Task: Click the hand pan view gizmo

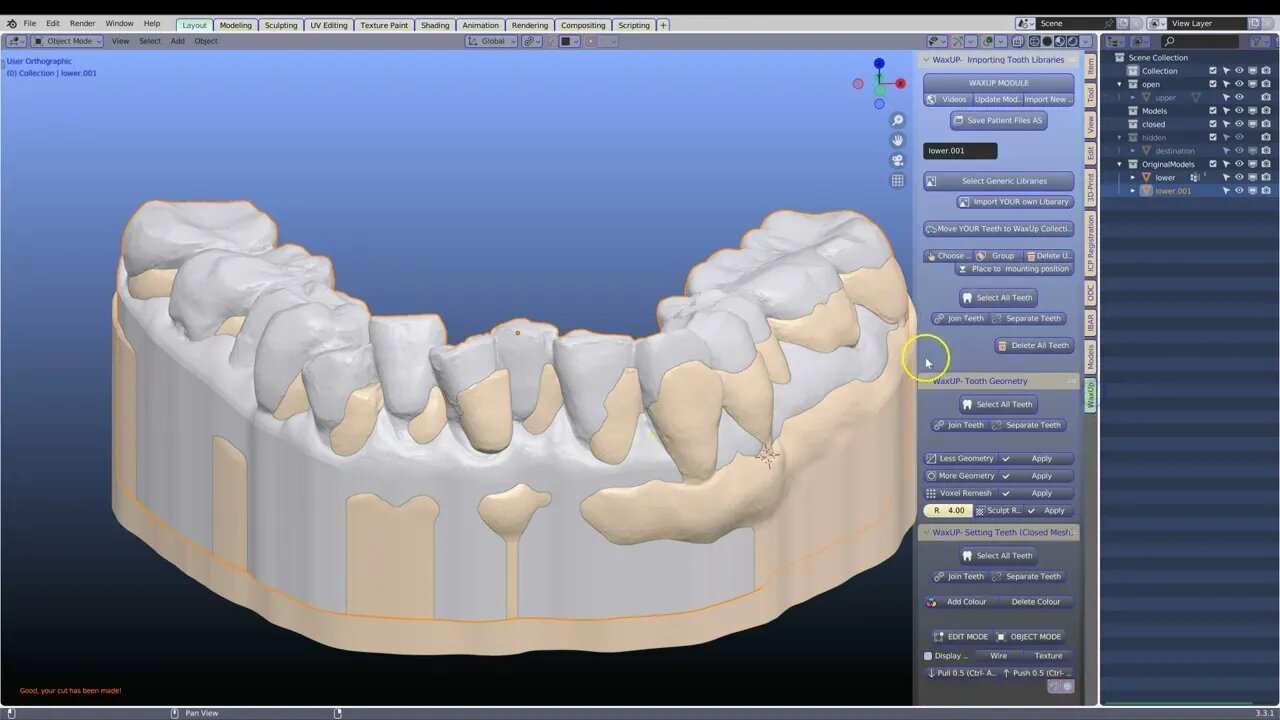Action: click(898, 140)
